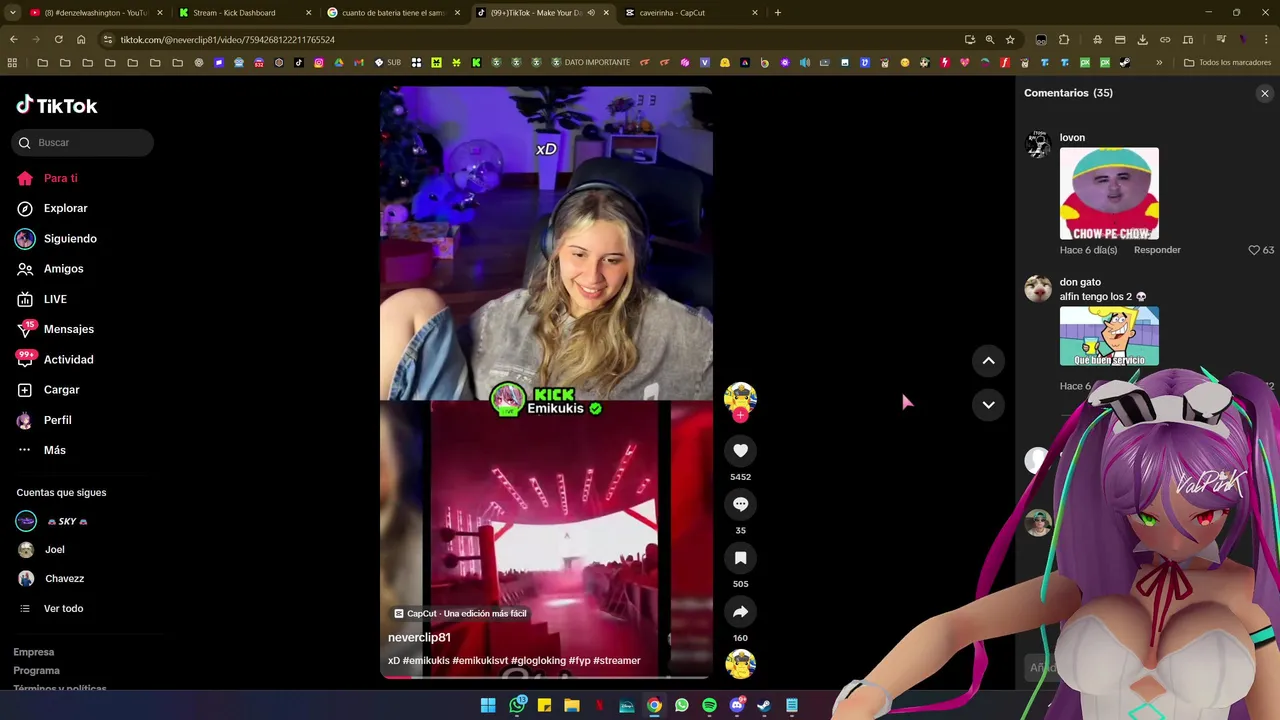Open the Windows Start menu
The width and height of the screenshot is (1280, 720).
point(488,706)
